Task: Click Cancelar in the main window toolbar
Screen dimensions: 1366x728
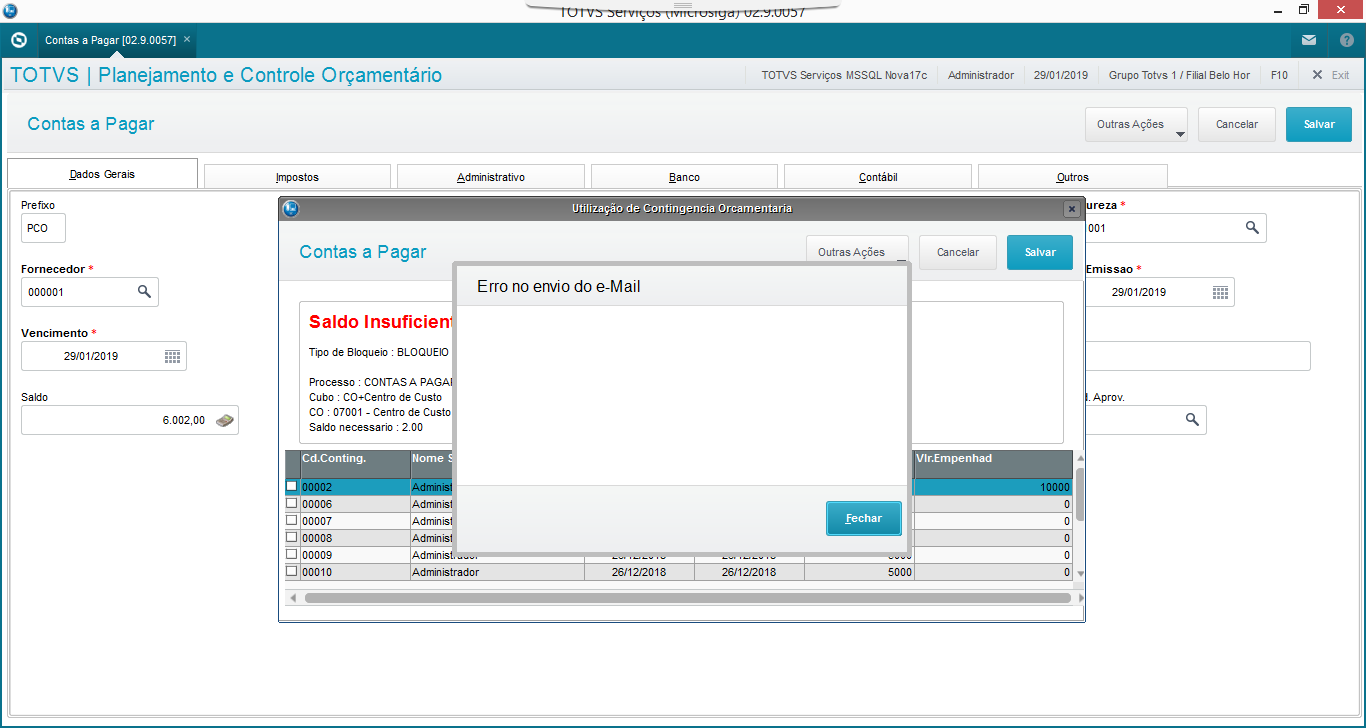Action: point(1236,124)
